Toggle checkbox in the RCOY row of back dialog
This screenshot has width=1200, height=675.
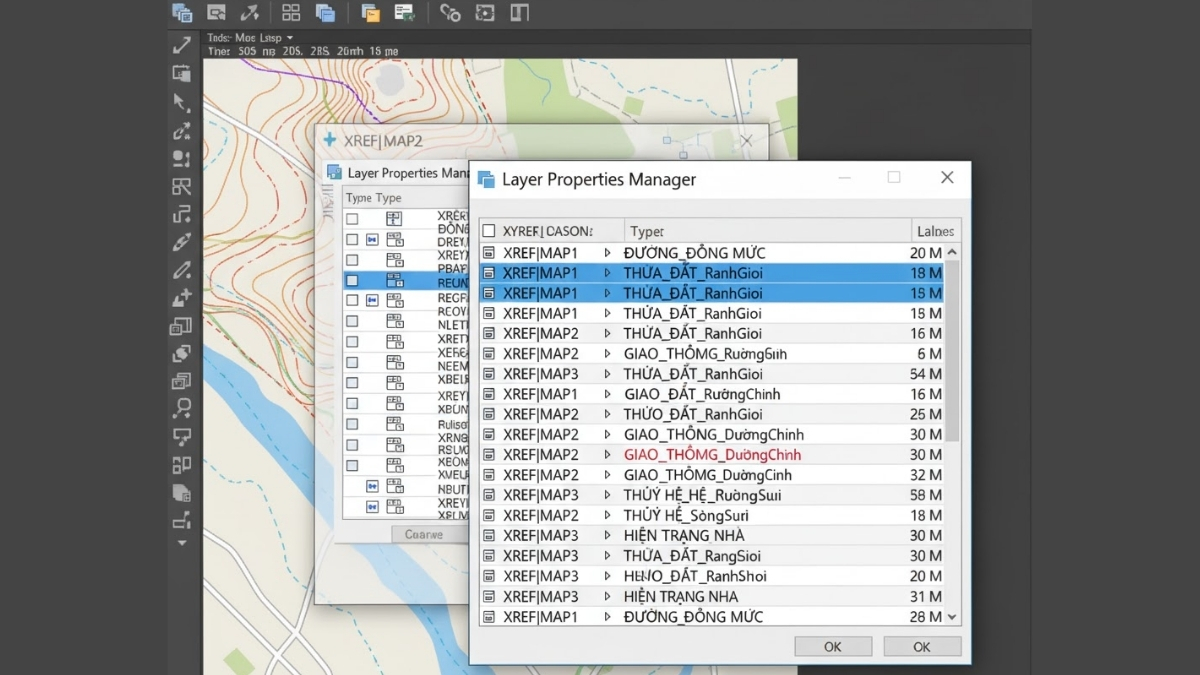pos(352,322)
